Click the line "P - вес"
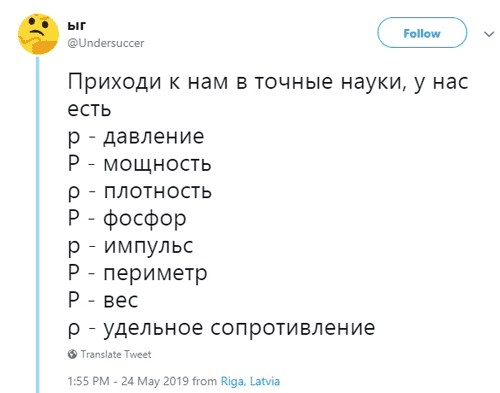Image resolution: width=500 pixels, height=393 pixels. [103, 300]
